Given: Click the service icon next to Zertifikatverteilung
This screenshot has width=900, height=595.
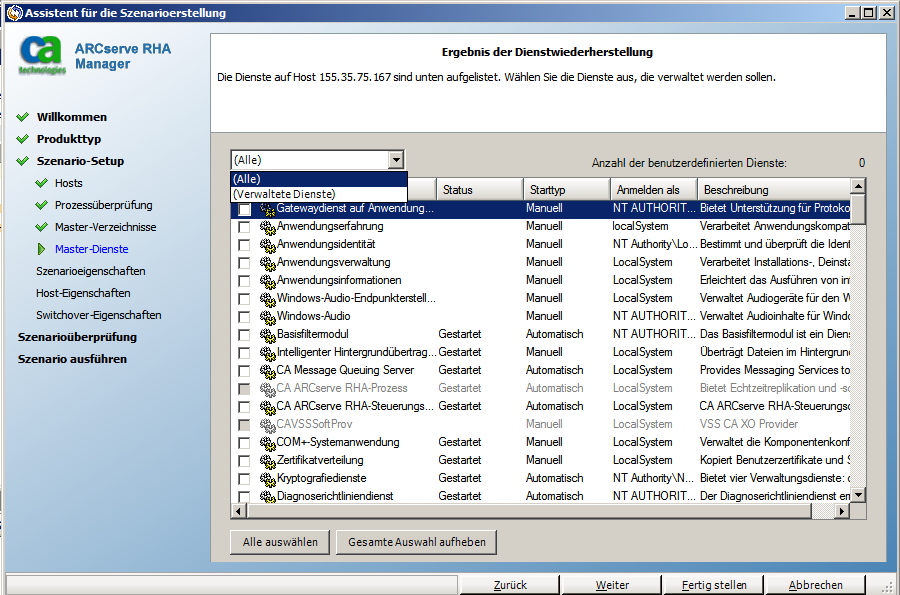Looking at the screenshot, I should tap(267, 460).
